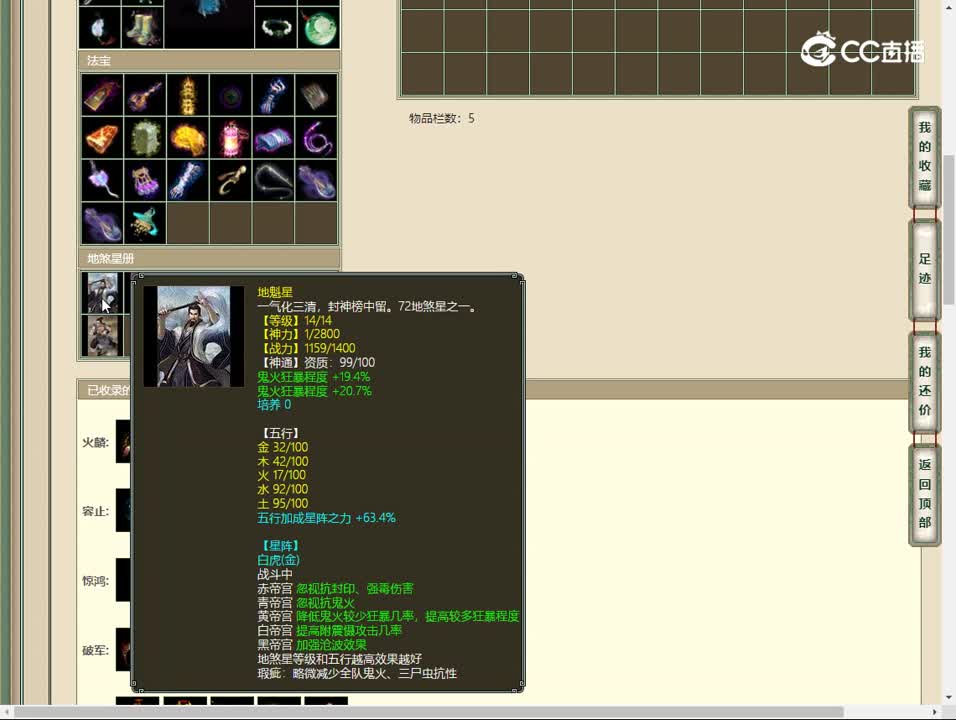Image resolution: width=956 pixels, height=720 pixels.
Task: Click the 破军 label
Action: 96,650
